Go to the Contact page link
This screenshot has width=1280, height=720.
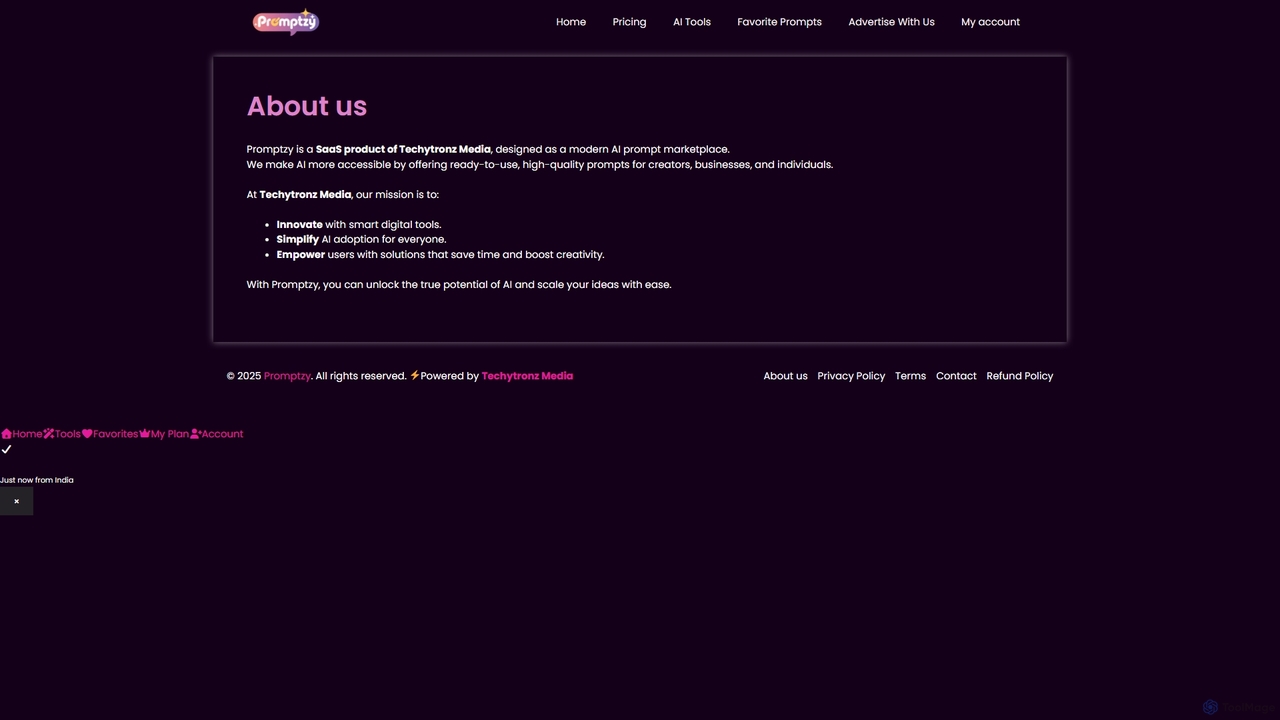tap(956, 376)
